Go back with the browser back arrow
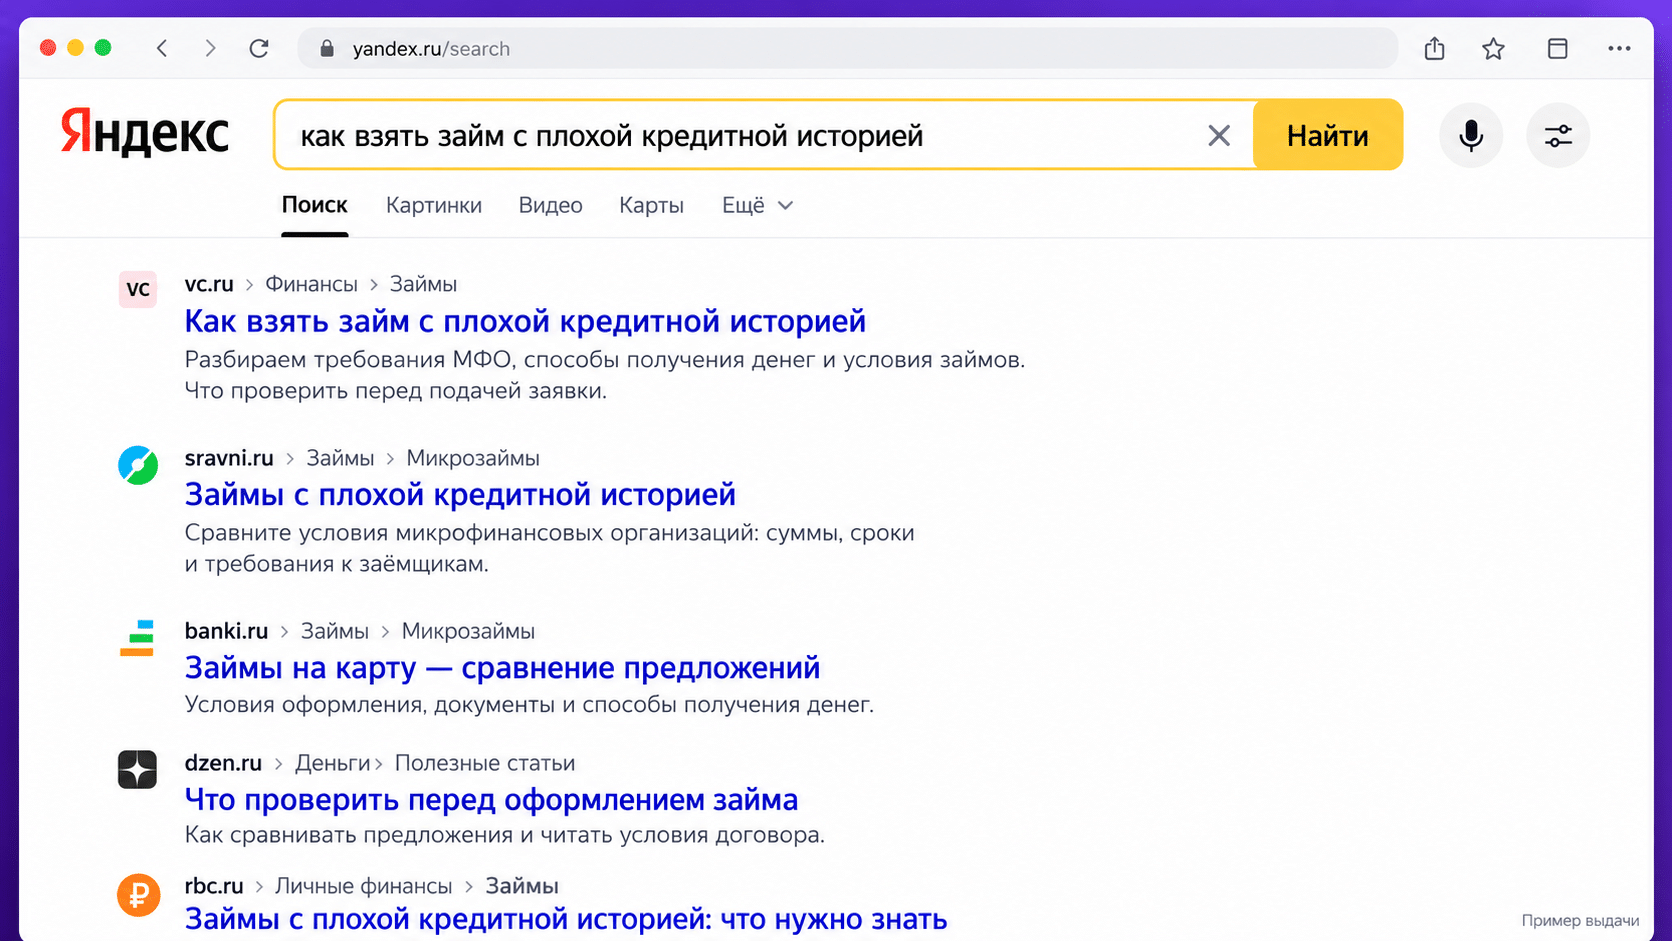This screenshot has width=1672, height=941. pos(162,48)
